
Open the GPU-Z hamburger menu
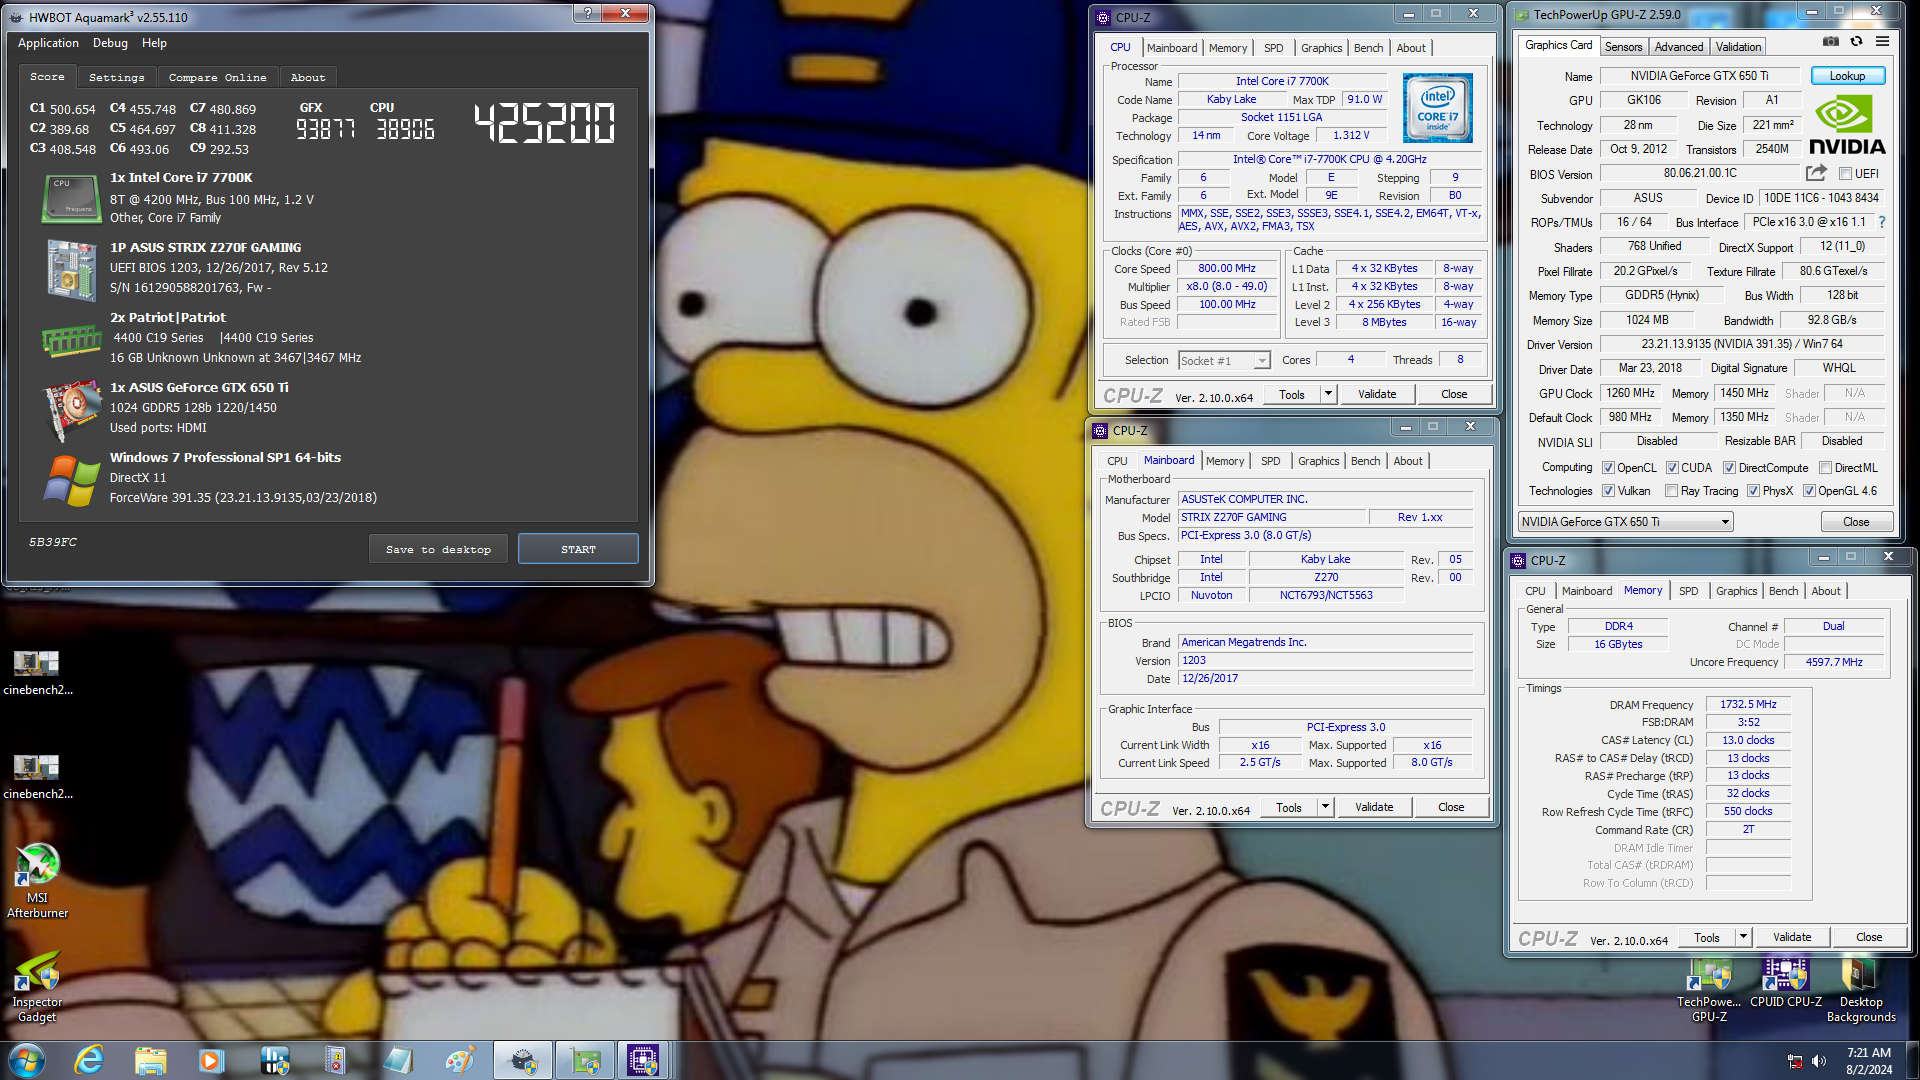pyautogui.click(x=1882, y=42)
